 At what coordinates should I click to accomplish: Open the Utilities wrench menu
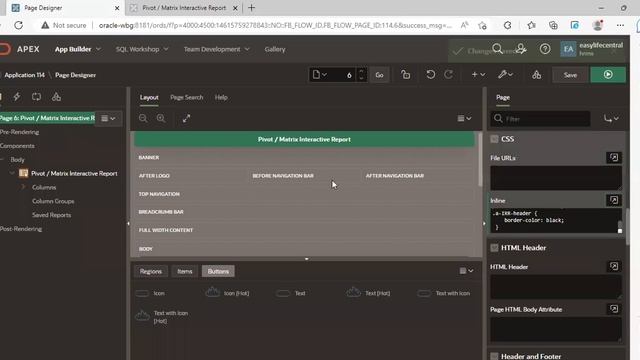click(x=505, y=75)
